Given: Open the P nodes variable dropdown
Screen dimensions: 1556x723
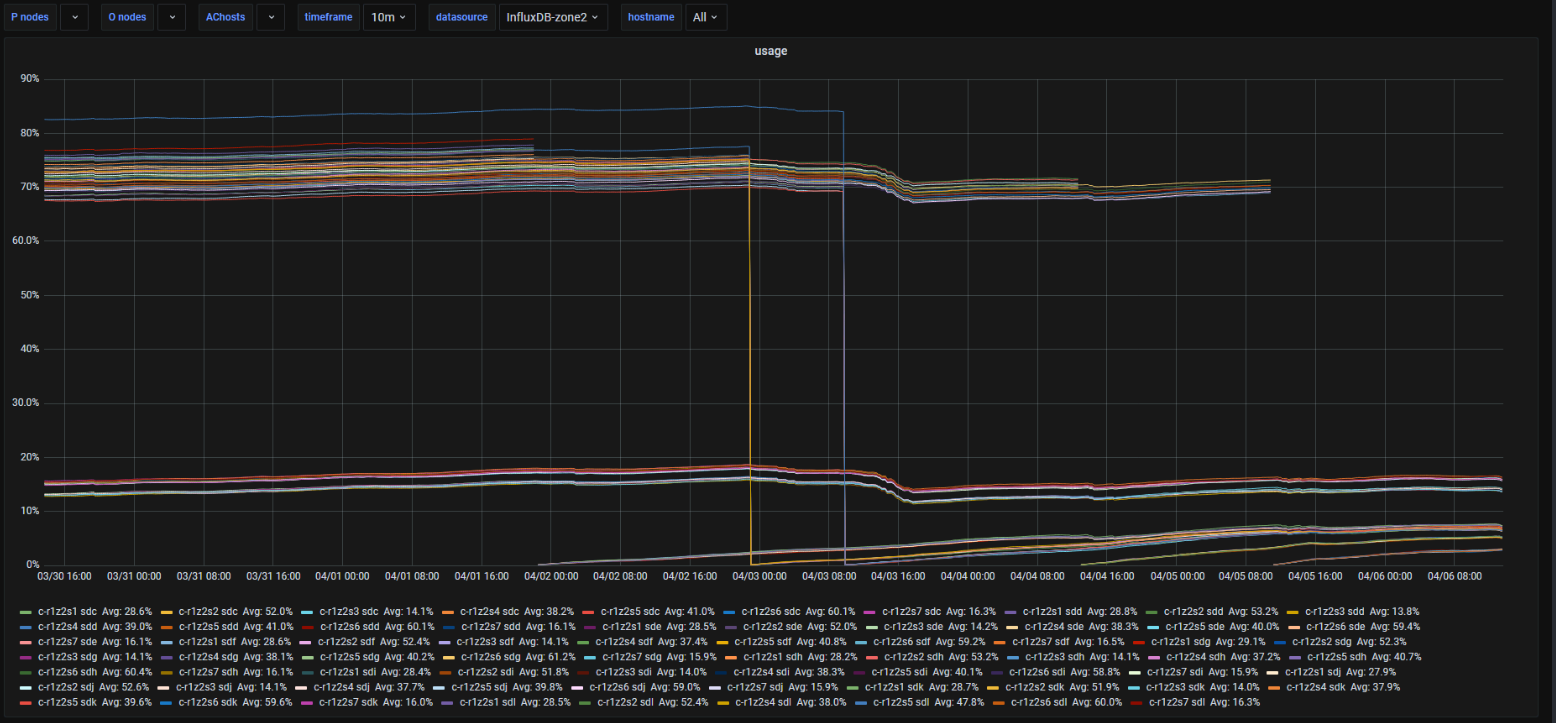Looking at the screenshot, I should click(x=74, y=17).
